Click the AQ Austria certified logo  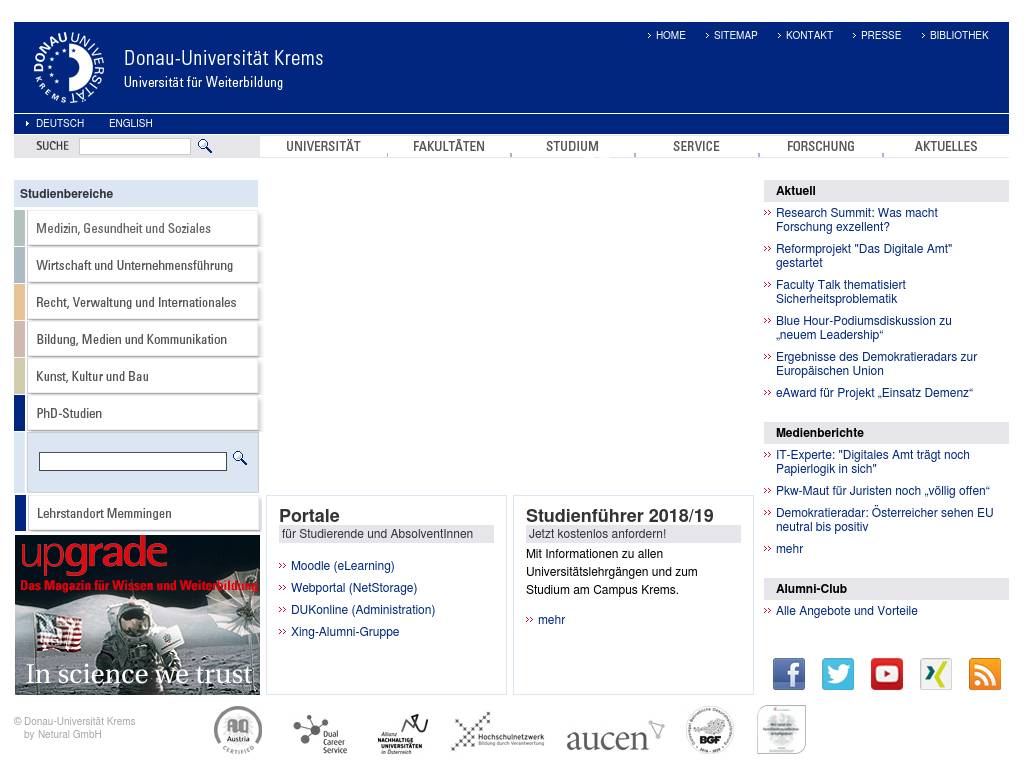(x=238, y=730)
